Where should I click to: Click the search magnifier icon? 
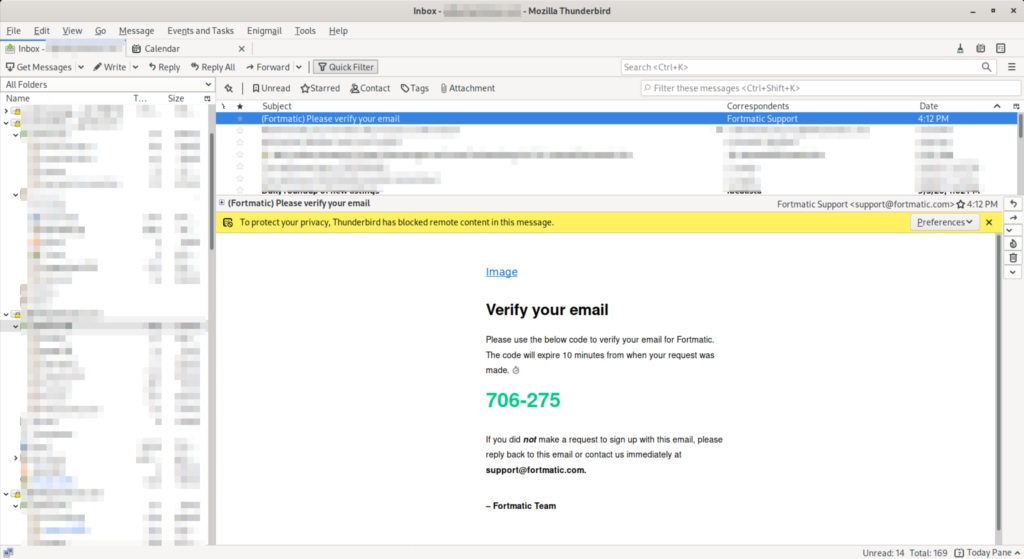click(x=986, y=67)
